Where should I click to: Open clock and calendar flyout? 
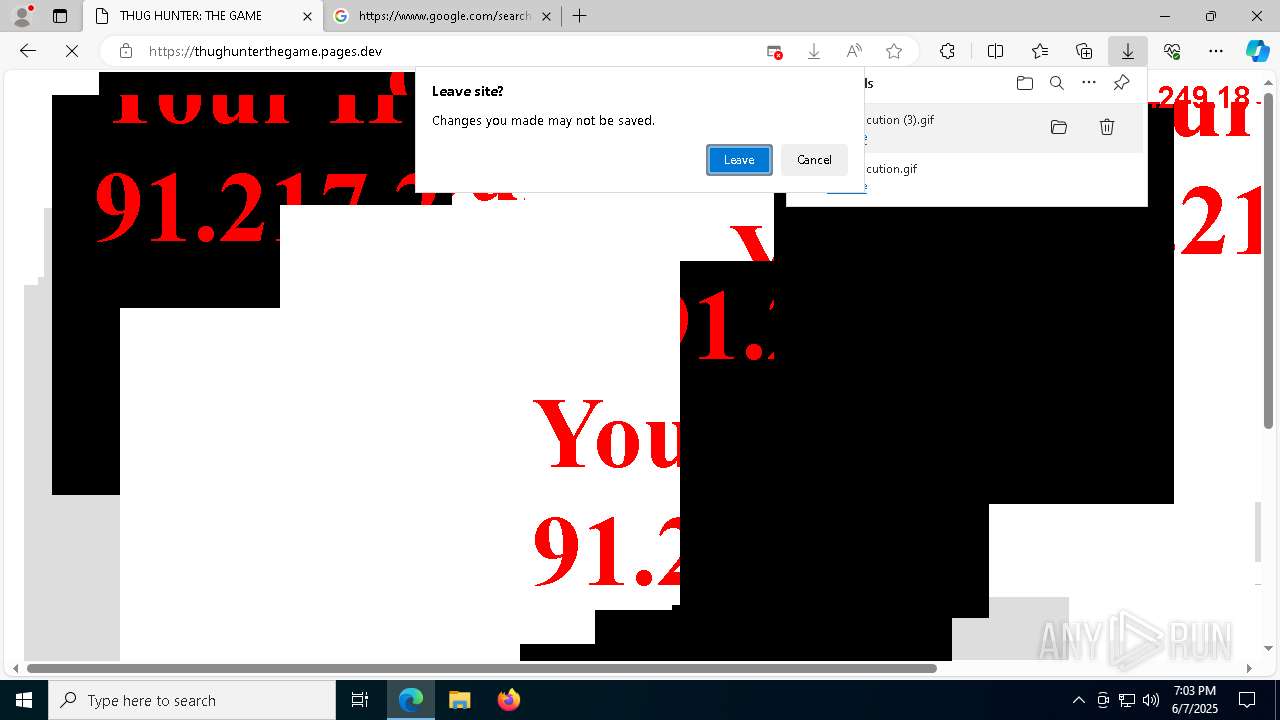click(x=1195, y=700)
